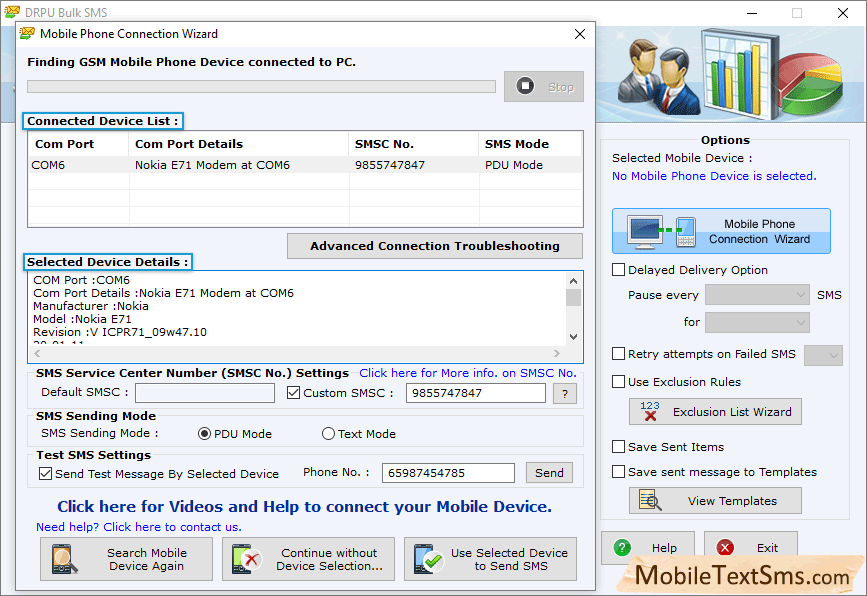
Task: Click Use Selected Device to Send SMS
Action: (490, 559)
